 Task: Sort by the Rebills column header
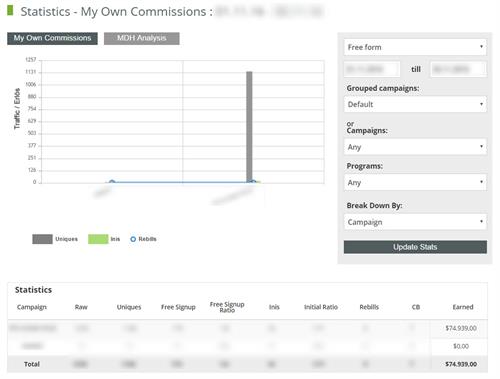[x=369, y=307]
